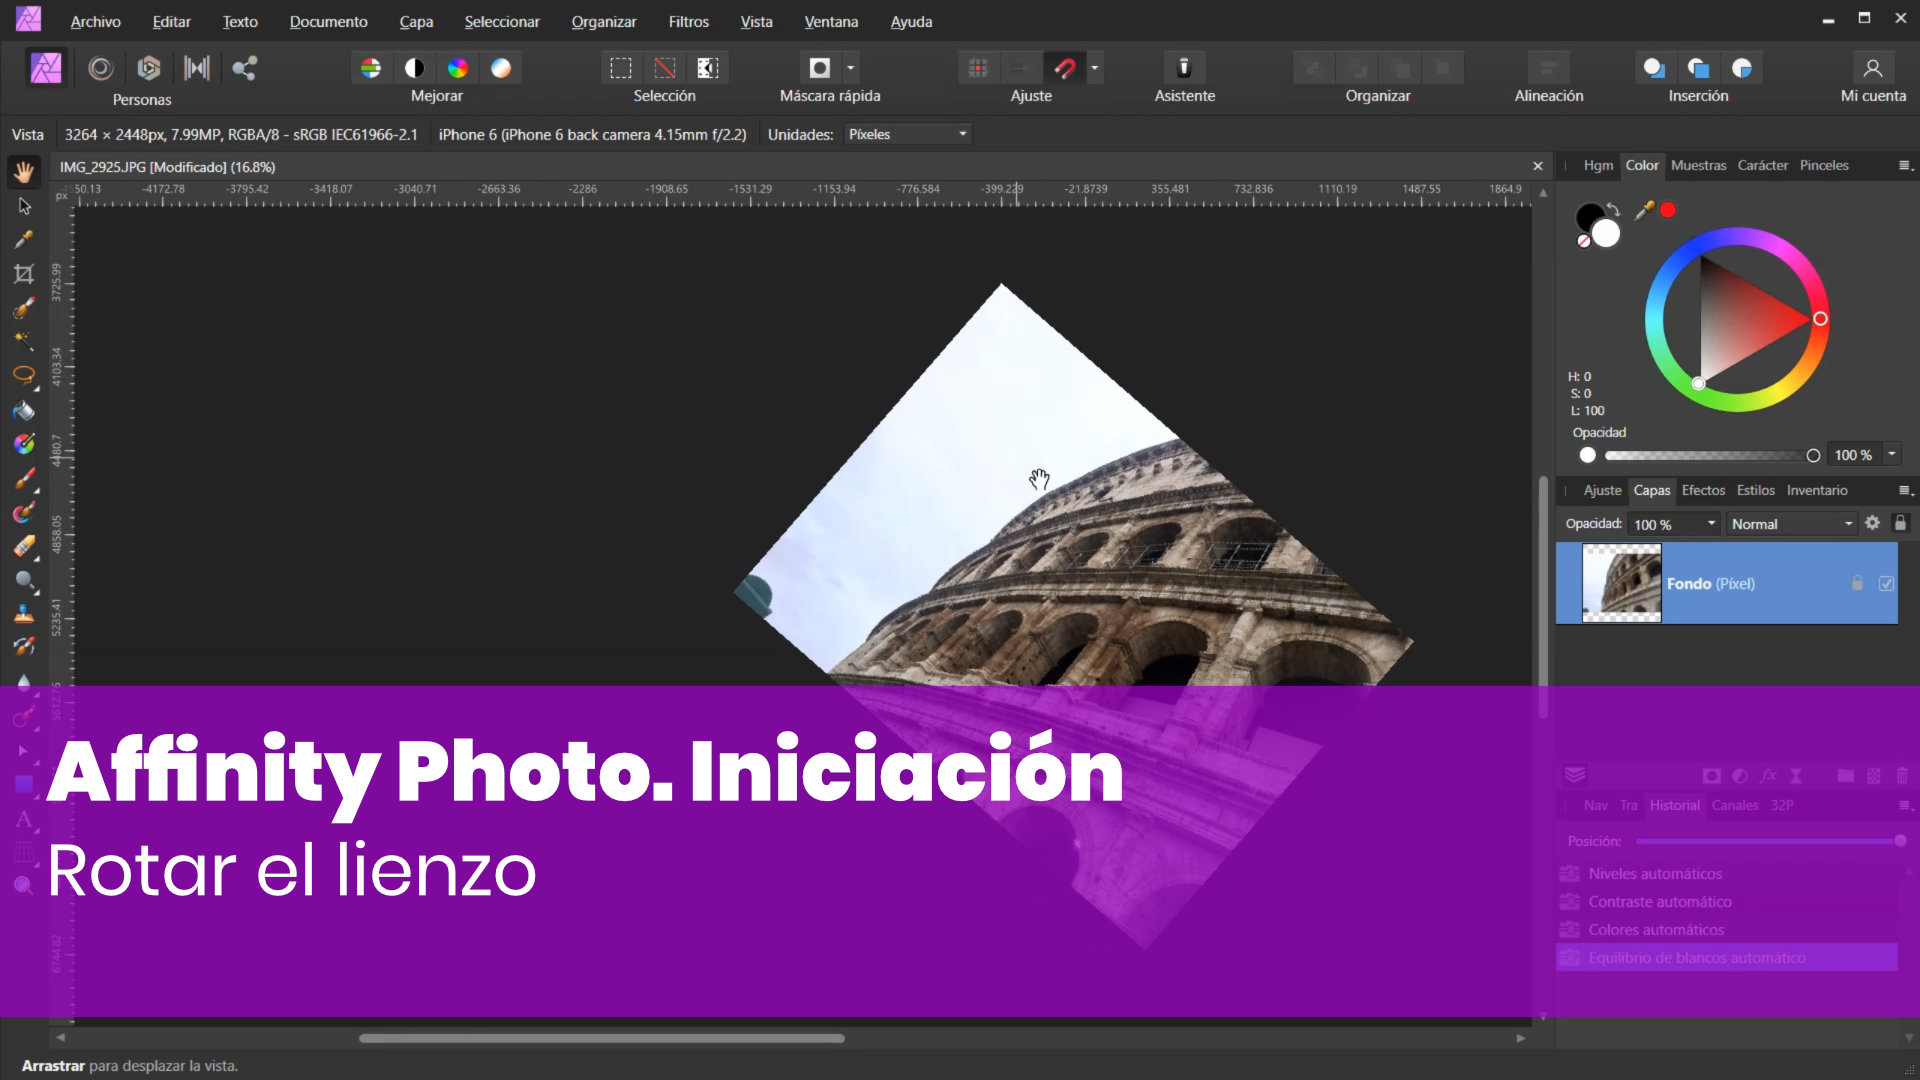
Task: Open the Documento menu
Action: [328, 21]
